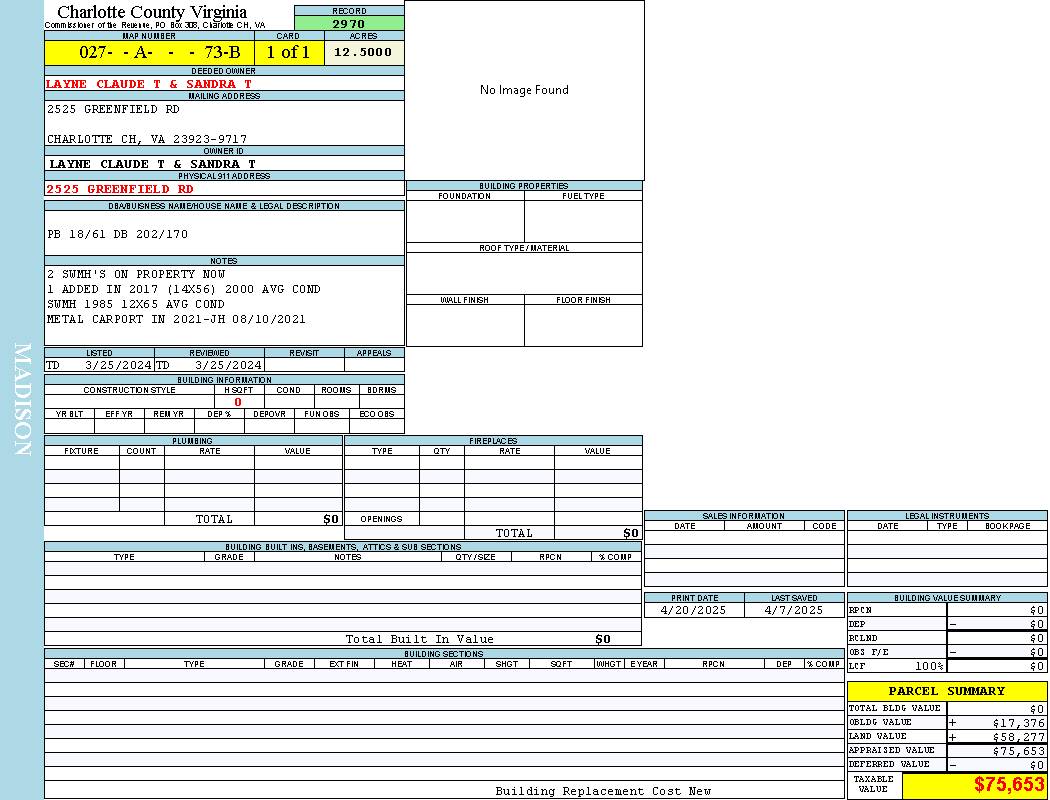
Task: Select the acres value 12.5000
Action: 363,53
